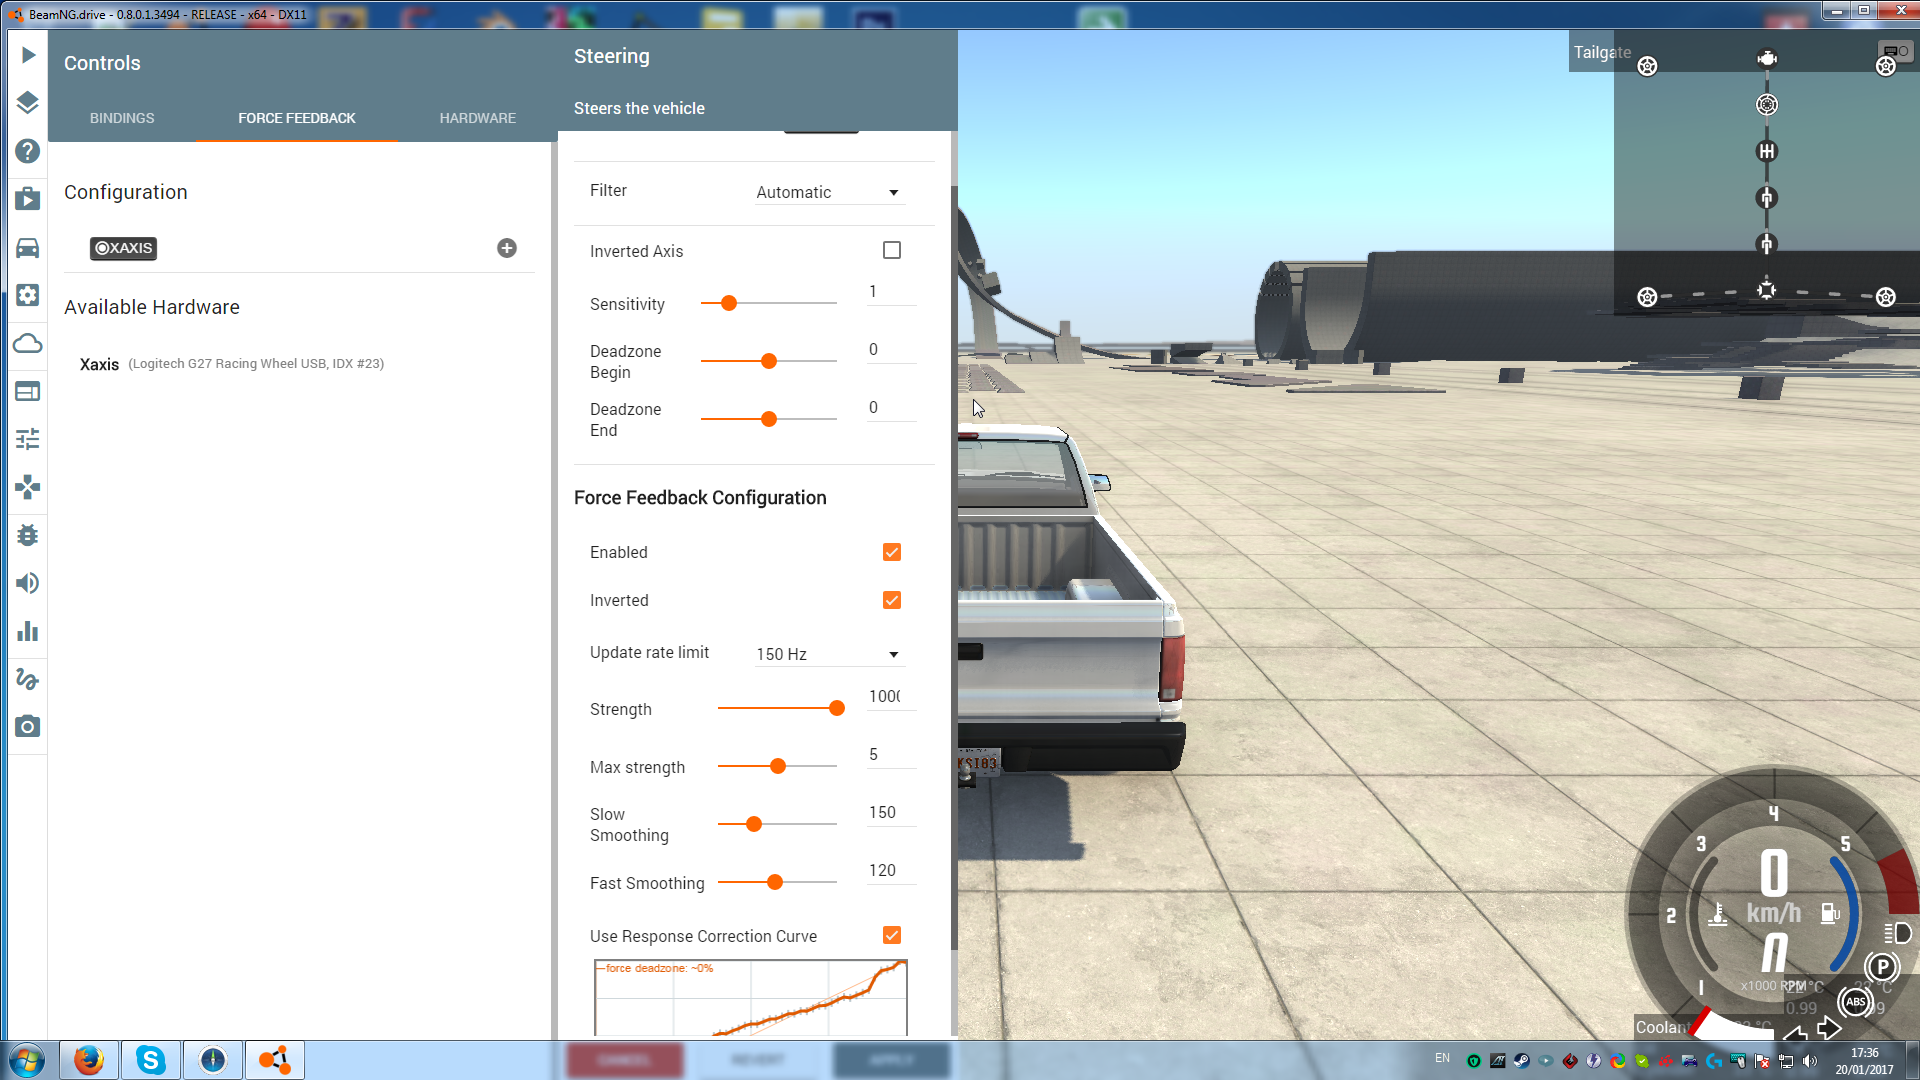Open the debug bug icon

click(28, 535)
